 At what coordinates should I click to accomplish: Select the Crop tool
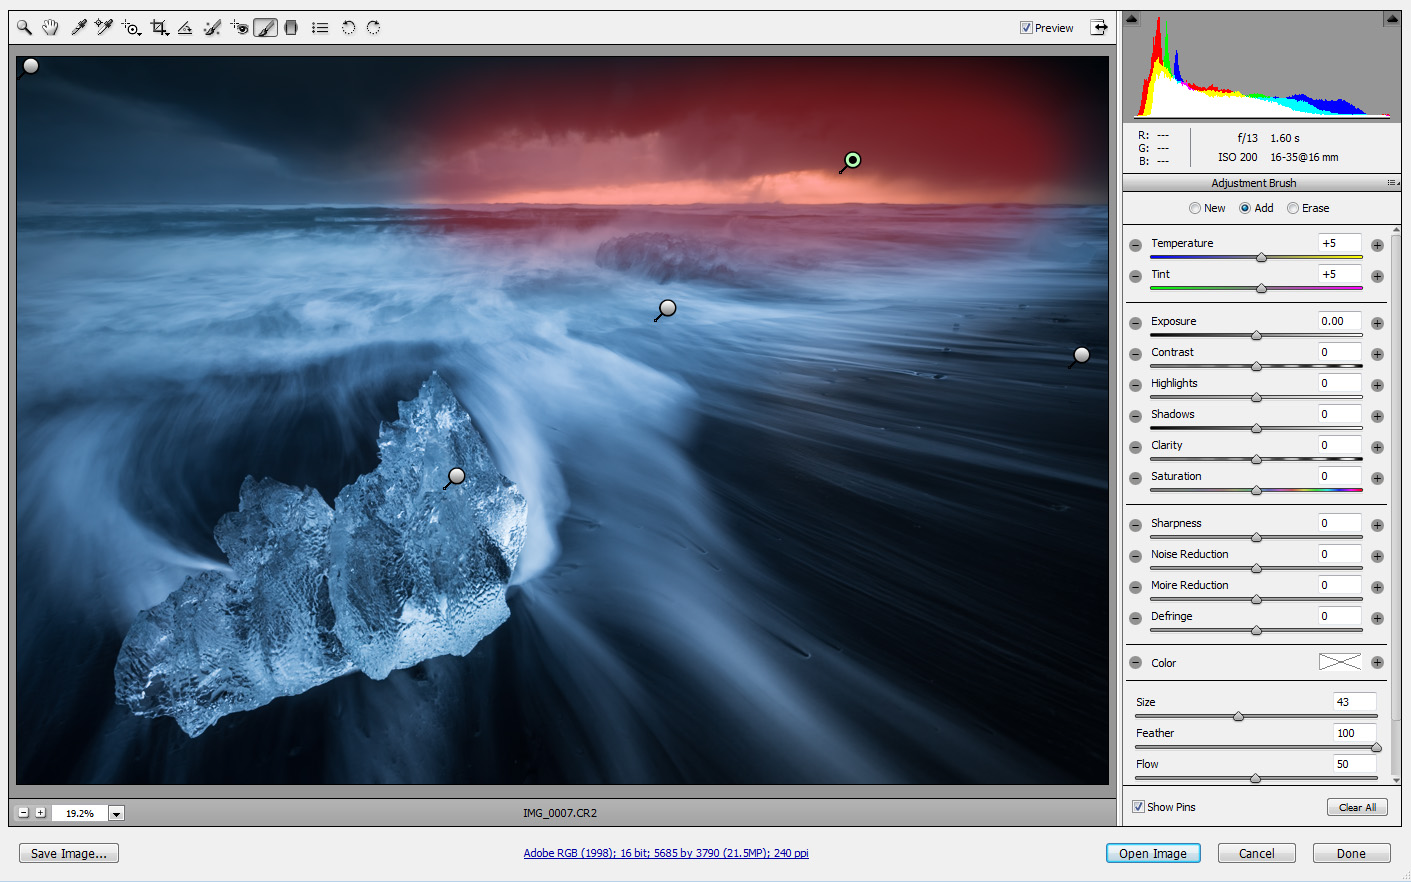pos(157,27)
